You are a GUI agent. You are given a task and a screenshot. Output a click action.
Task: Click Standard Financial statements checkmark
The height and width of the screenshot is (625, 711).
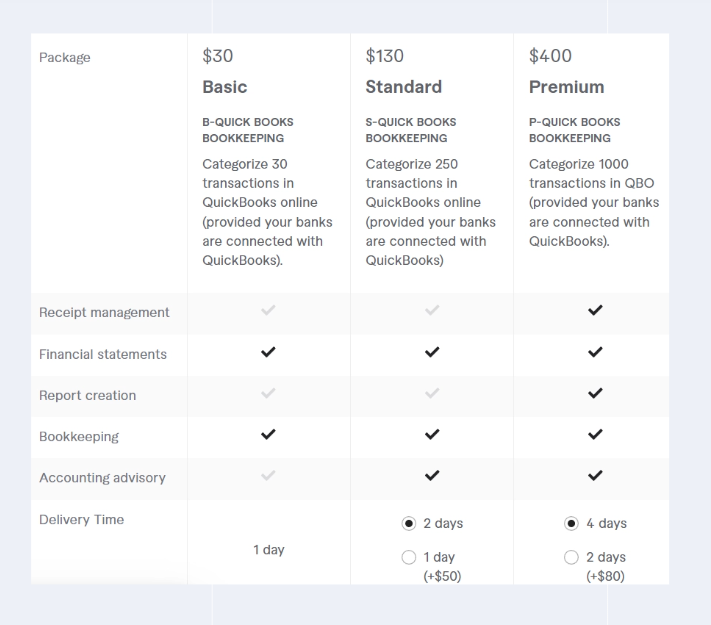point(432,352)
